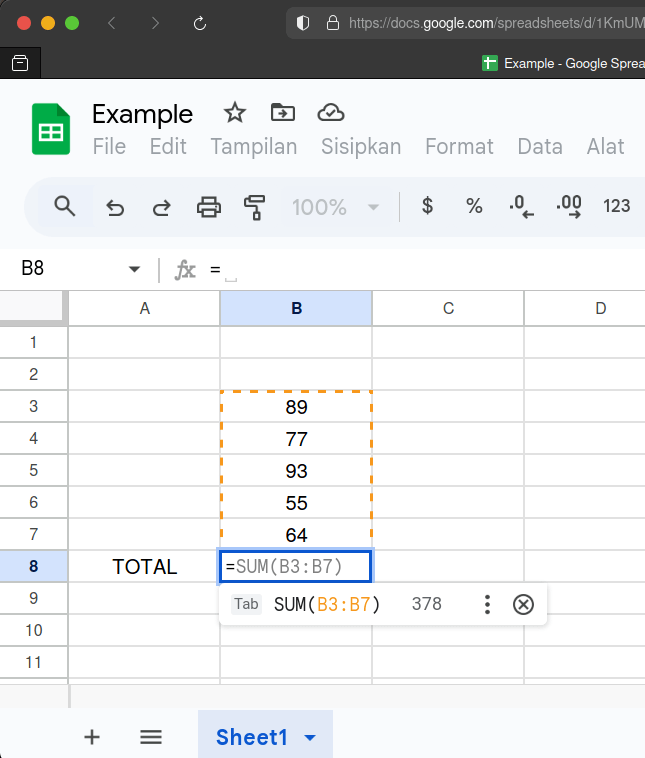
Task: Select column C header
Action: tap(448, 308)
